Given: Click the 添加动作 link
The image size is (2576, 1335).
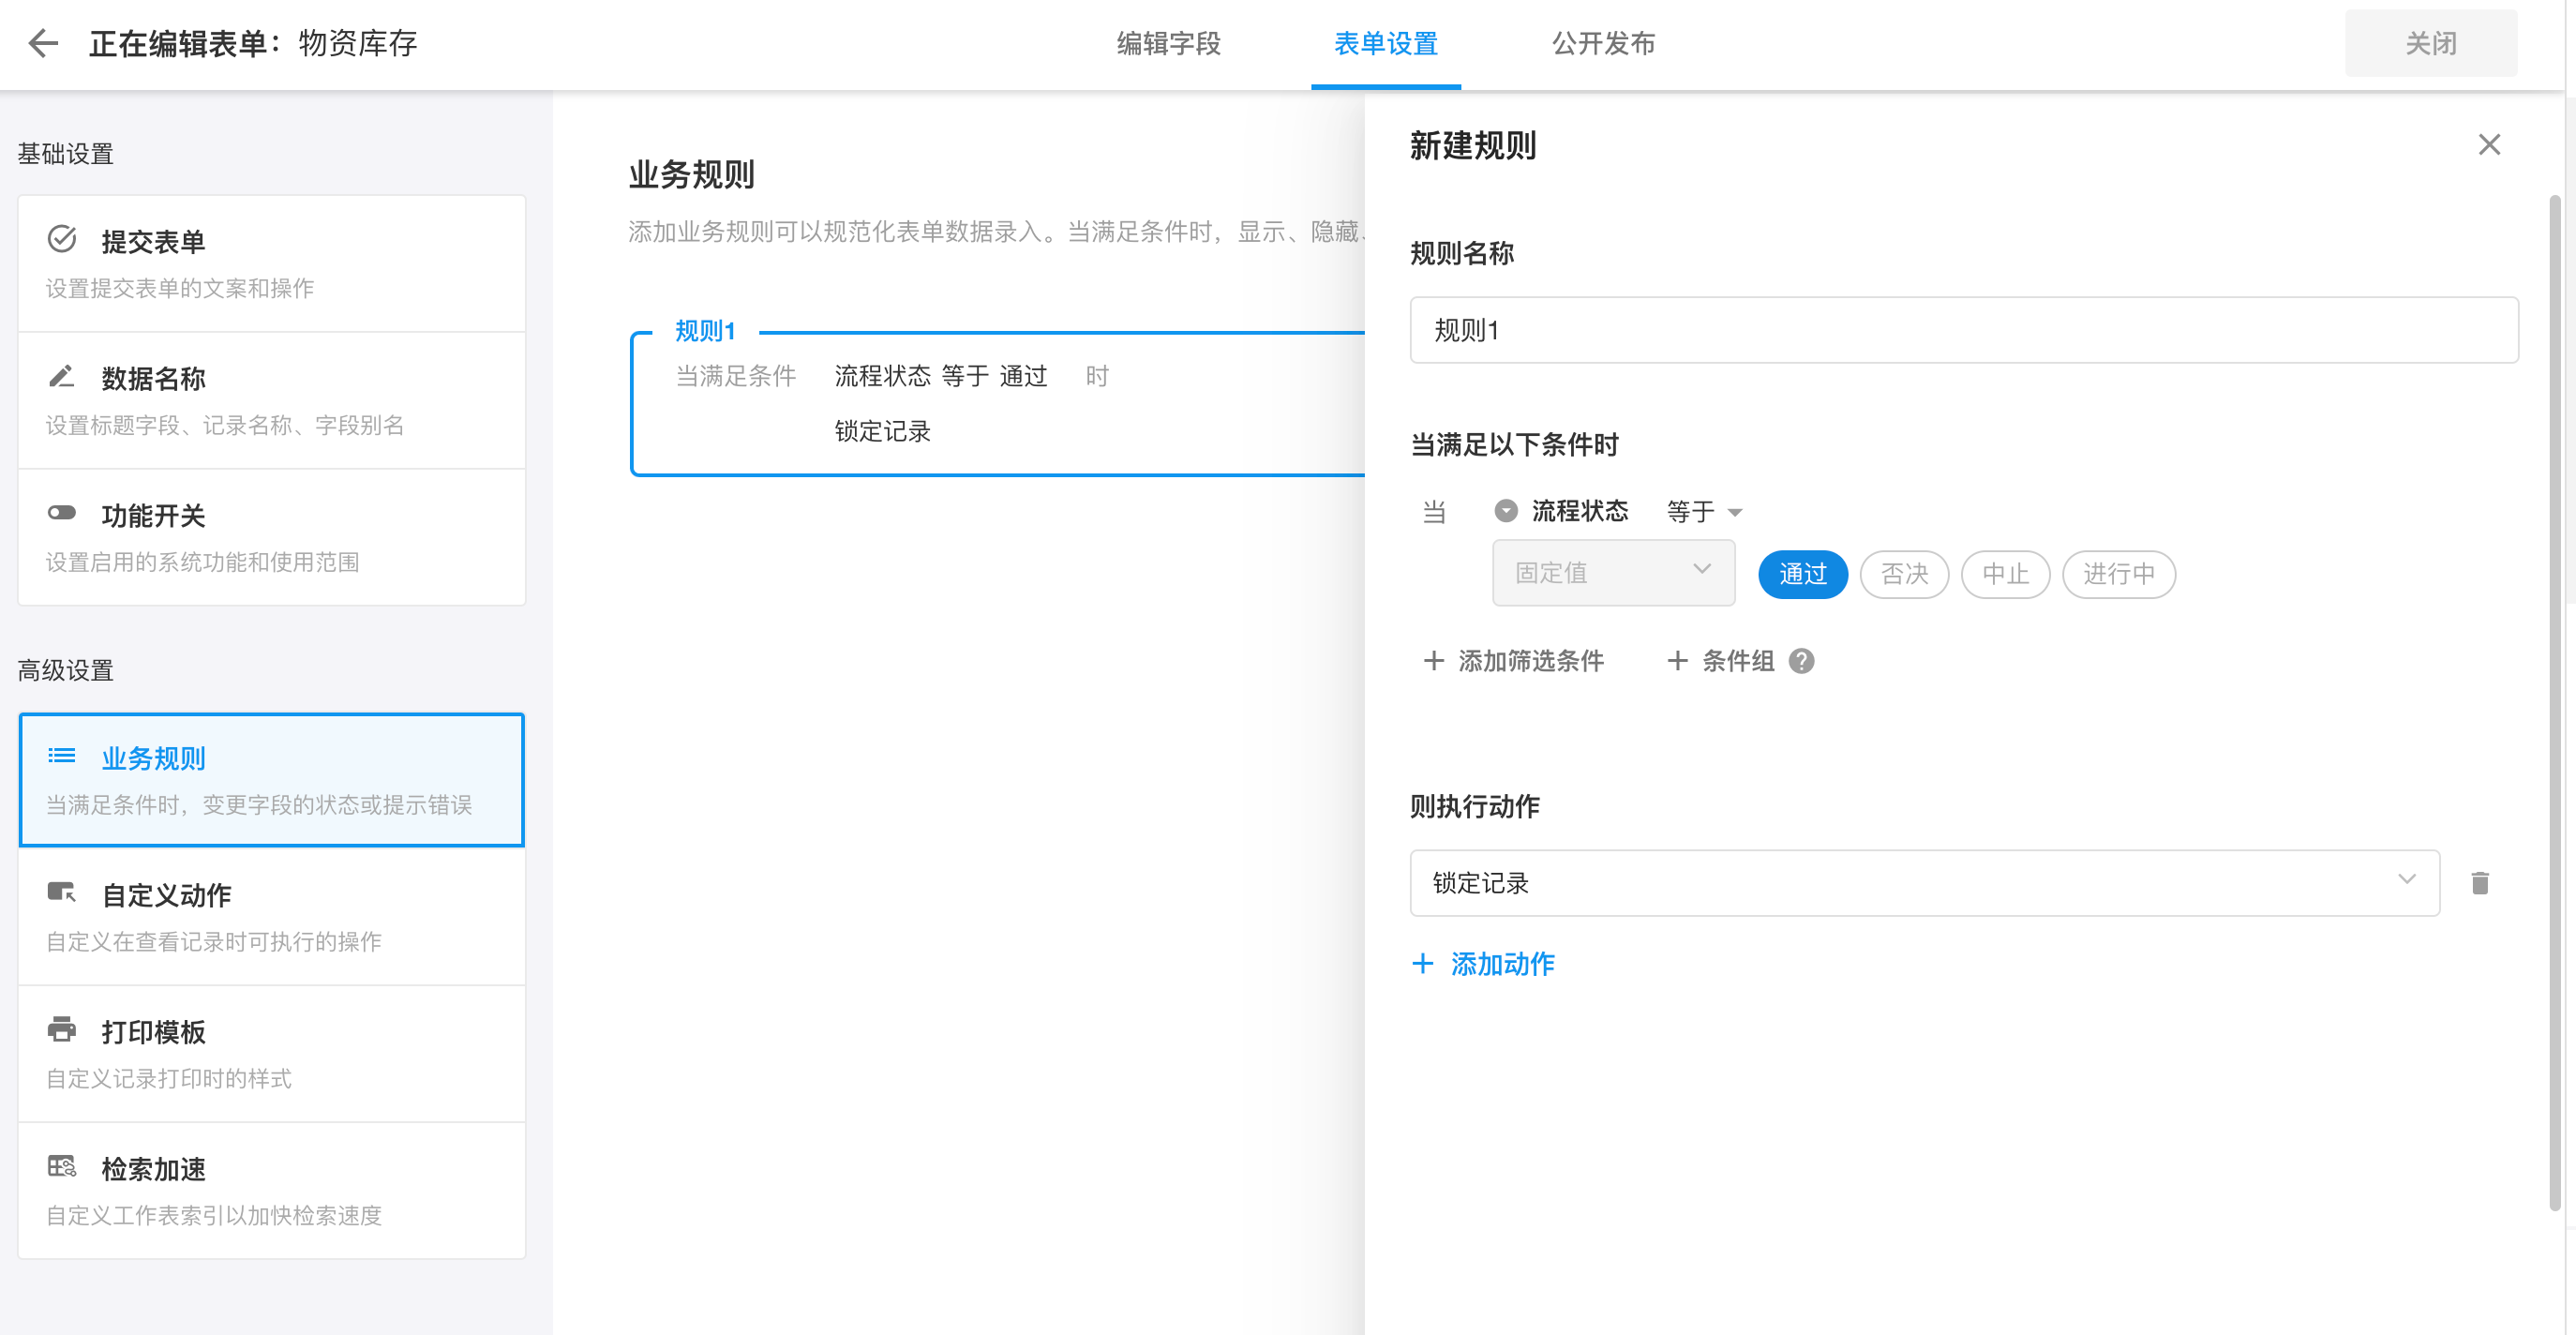Looking at the screenshot, I should pos(1483,964).
